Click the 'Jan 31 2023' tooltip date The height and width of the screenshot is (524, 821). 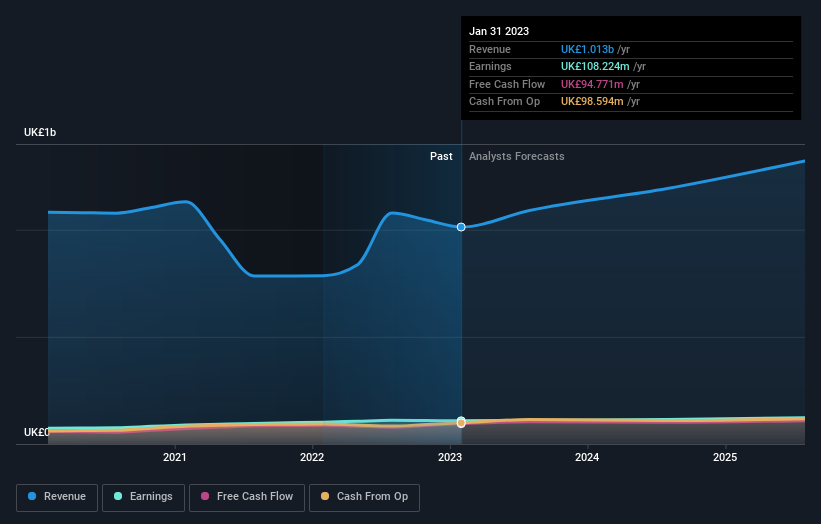(x=499, y=31)
